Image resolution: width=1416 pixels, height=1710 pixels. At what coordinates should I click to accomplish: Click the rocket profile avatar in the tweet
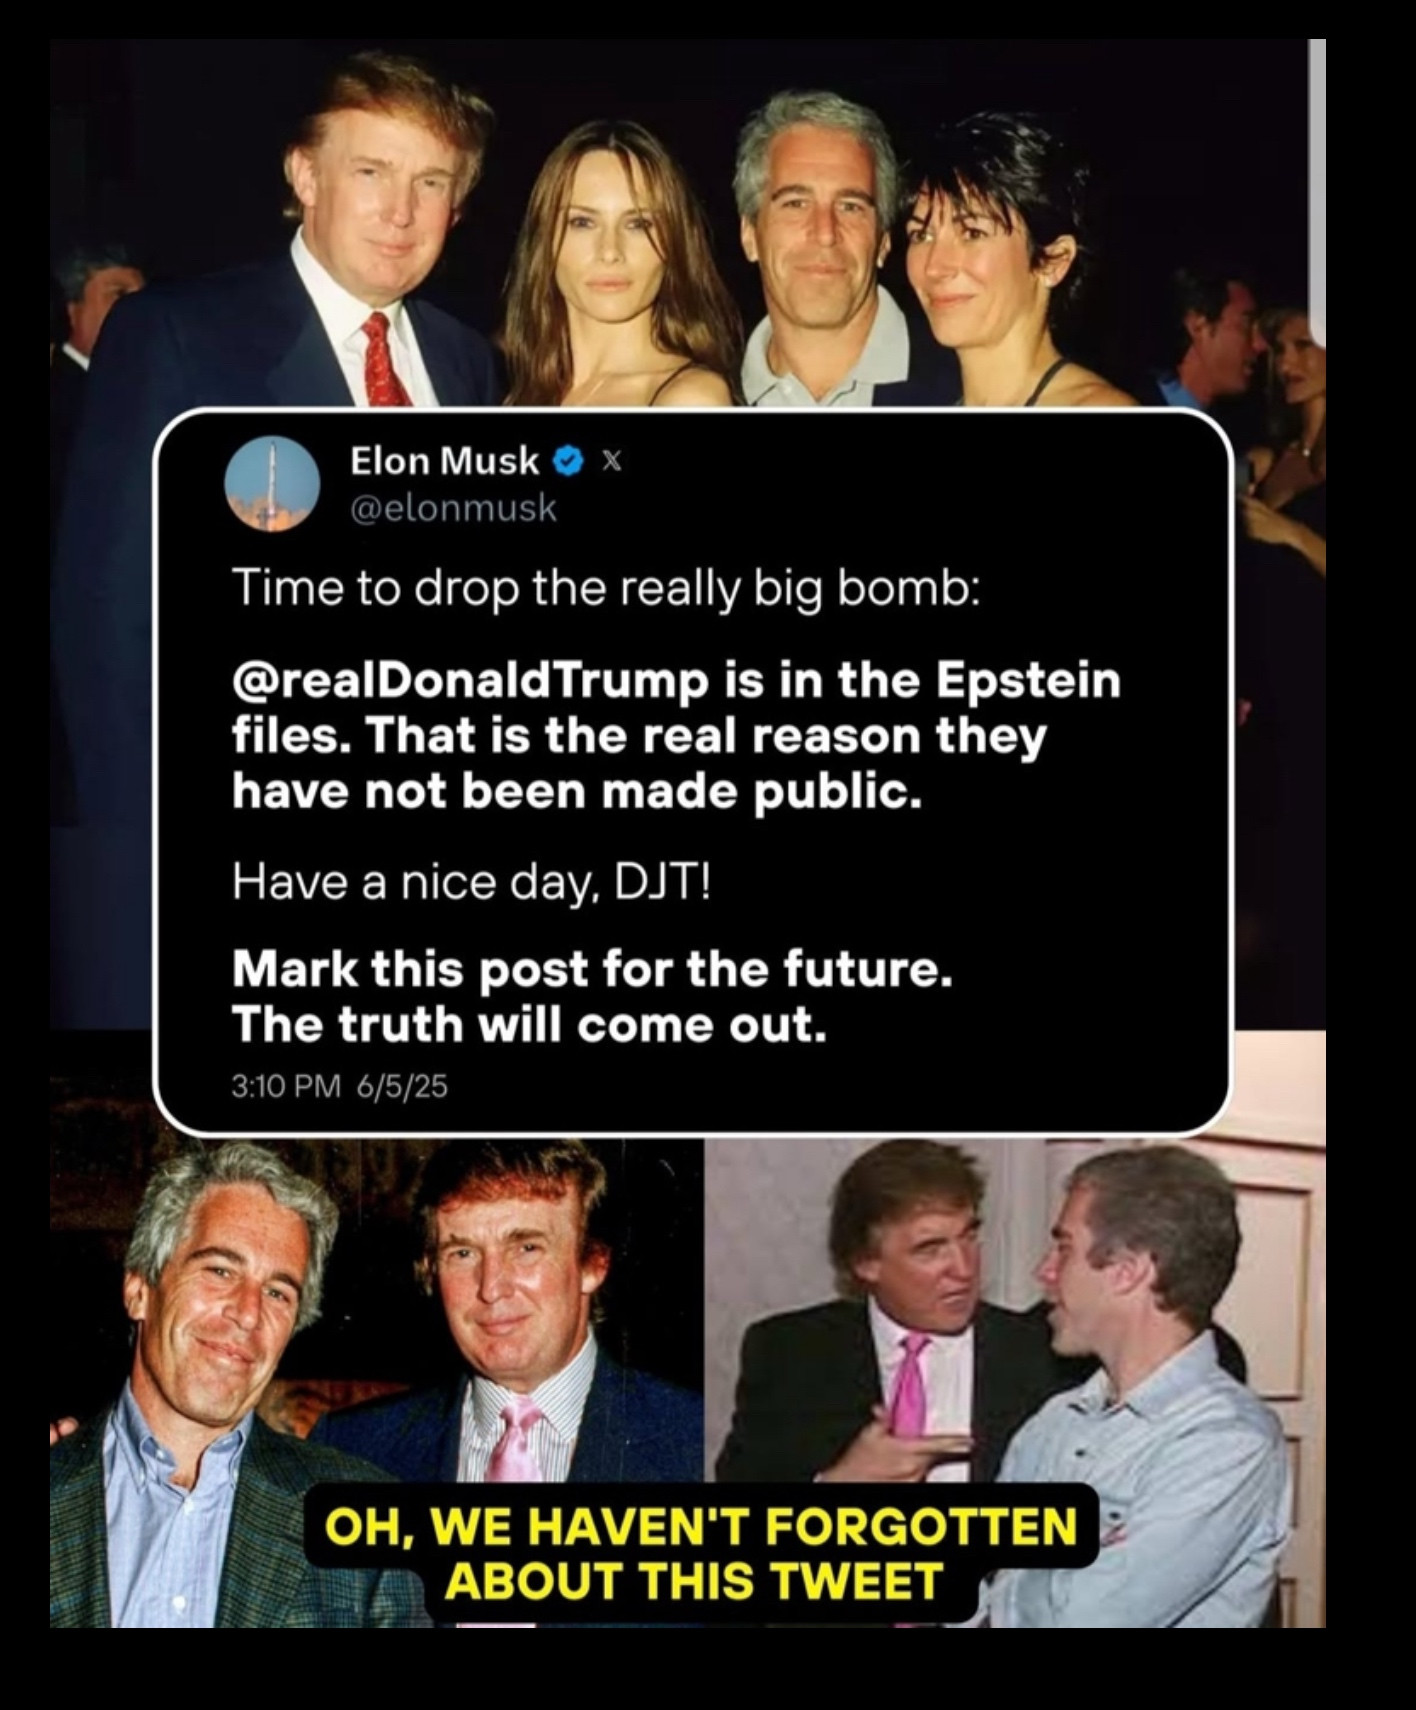[x=273, y=484]
